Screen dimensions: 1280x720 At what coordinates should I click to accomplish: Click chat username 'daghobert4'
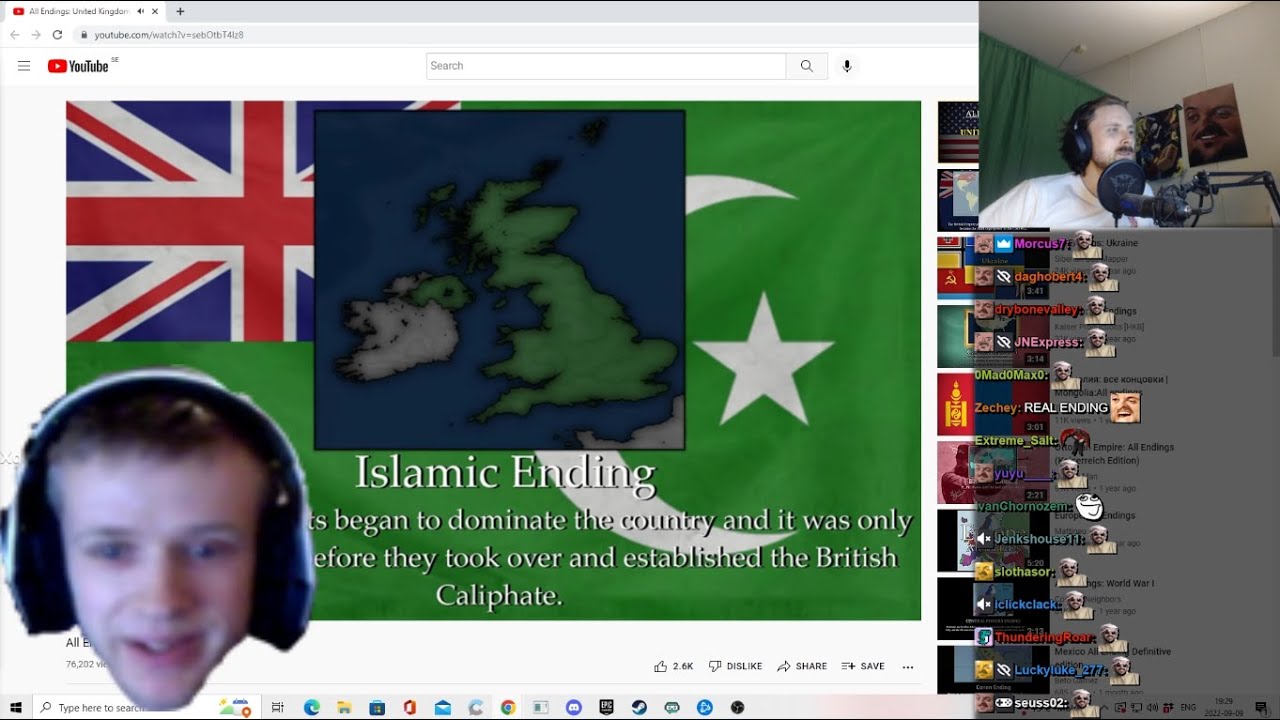[1050, 277]
